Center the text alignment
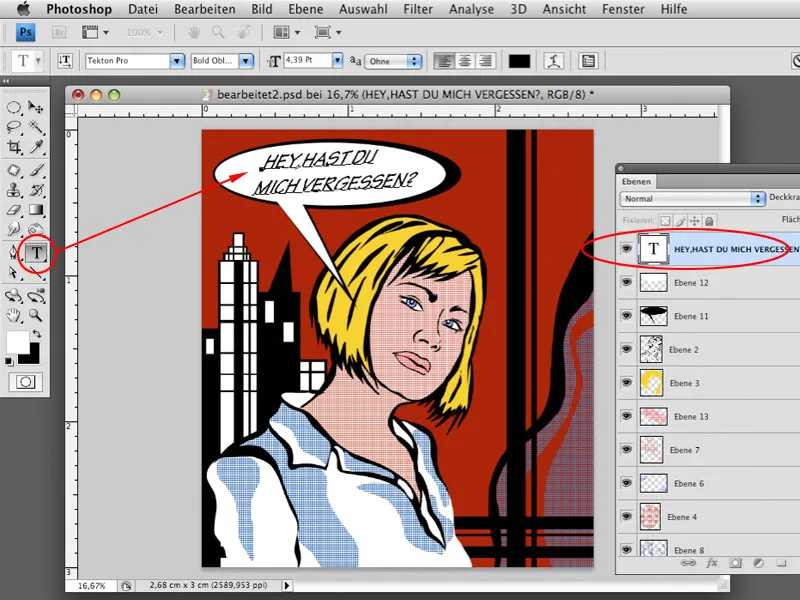Image resolution: width=800 pixels, height=600 pixels. [464, 61]
